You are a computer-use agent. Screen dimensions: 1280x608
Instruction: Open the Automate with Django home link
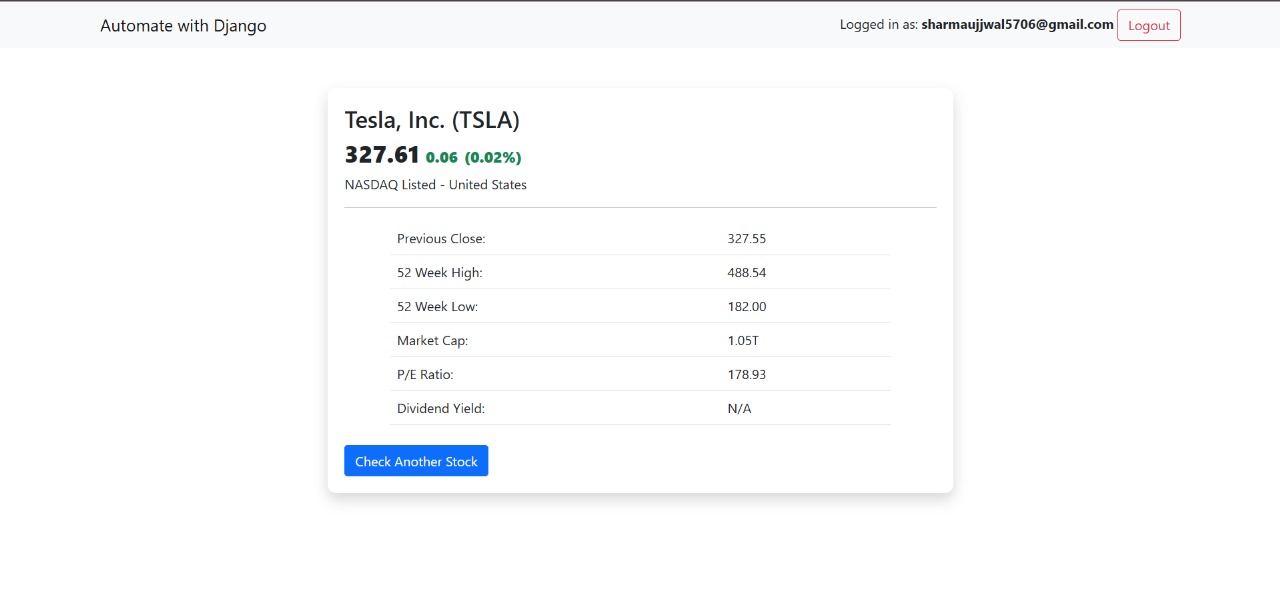pyautogui.click(x=183, y=25)
